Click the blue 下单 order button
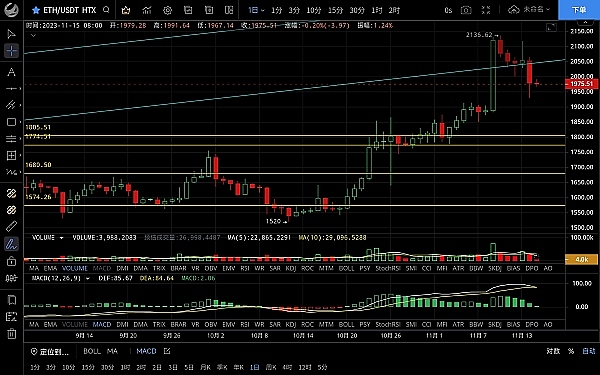 [579, 10]
